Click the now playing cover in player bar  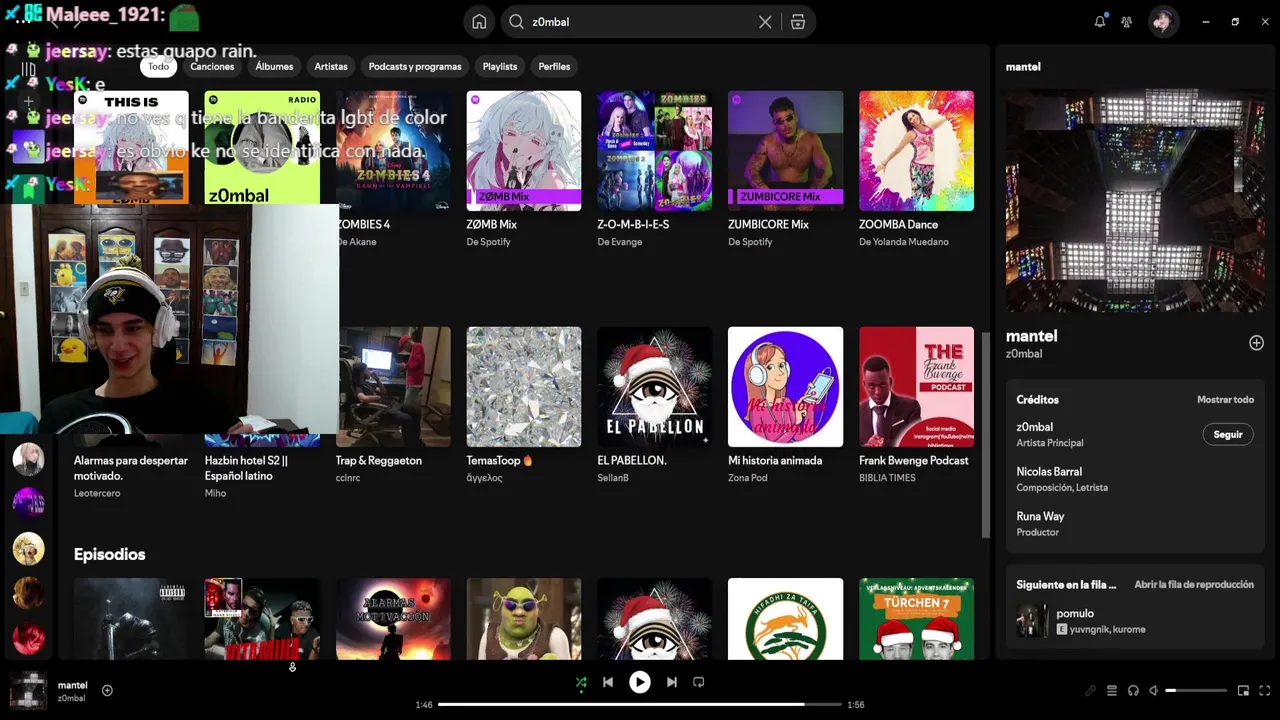pyautogui.click(x=29, y=690)
